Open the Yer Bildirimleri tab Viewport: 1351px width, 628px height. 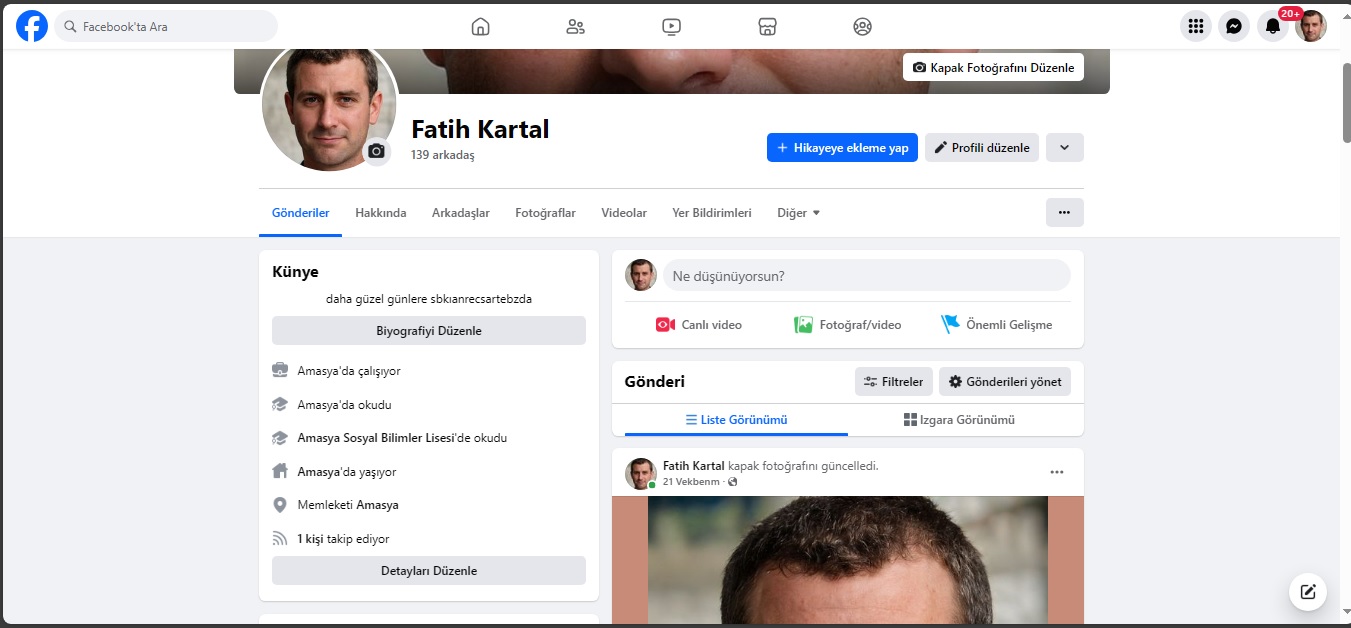click(712, 213)
